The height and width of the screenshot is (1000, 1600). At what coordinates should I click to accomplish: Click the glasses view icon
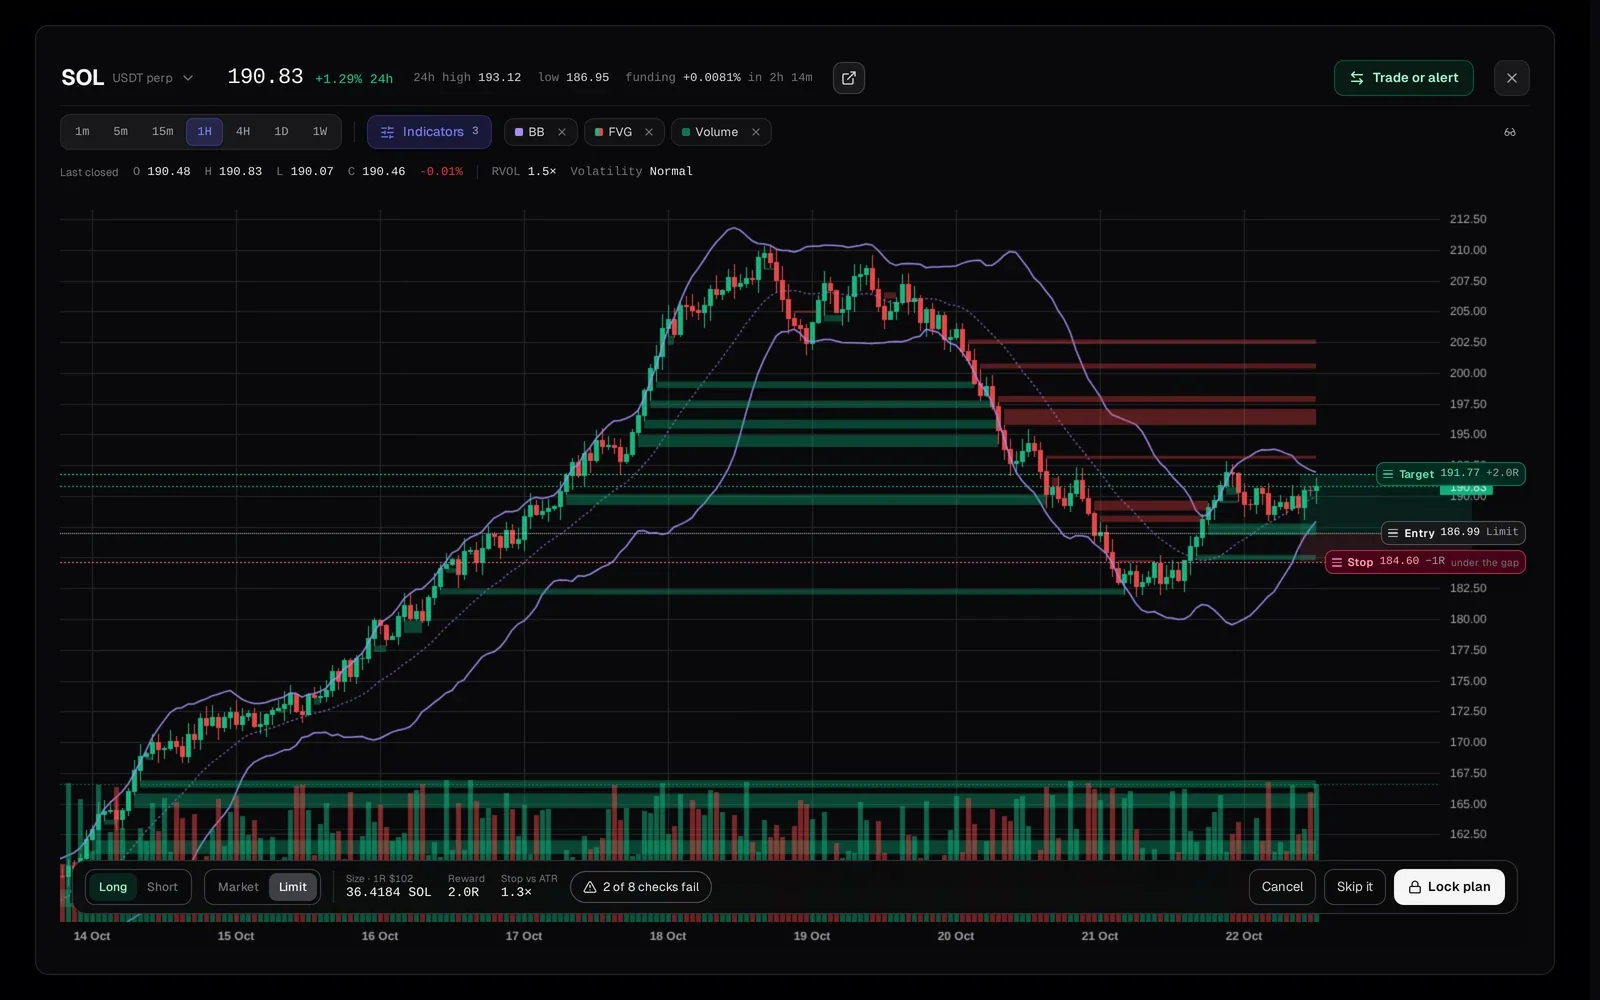[1510, 132]
